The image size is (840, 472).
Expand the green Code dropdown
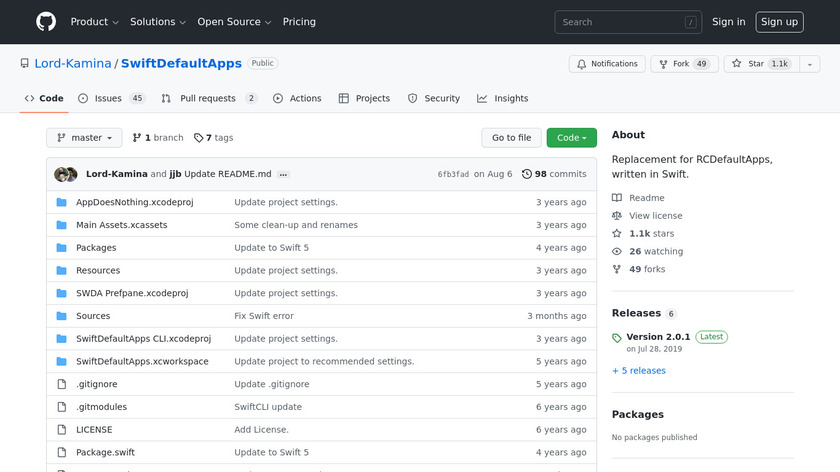(571, 138)
